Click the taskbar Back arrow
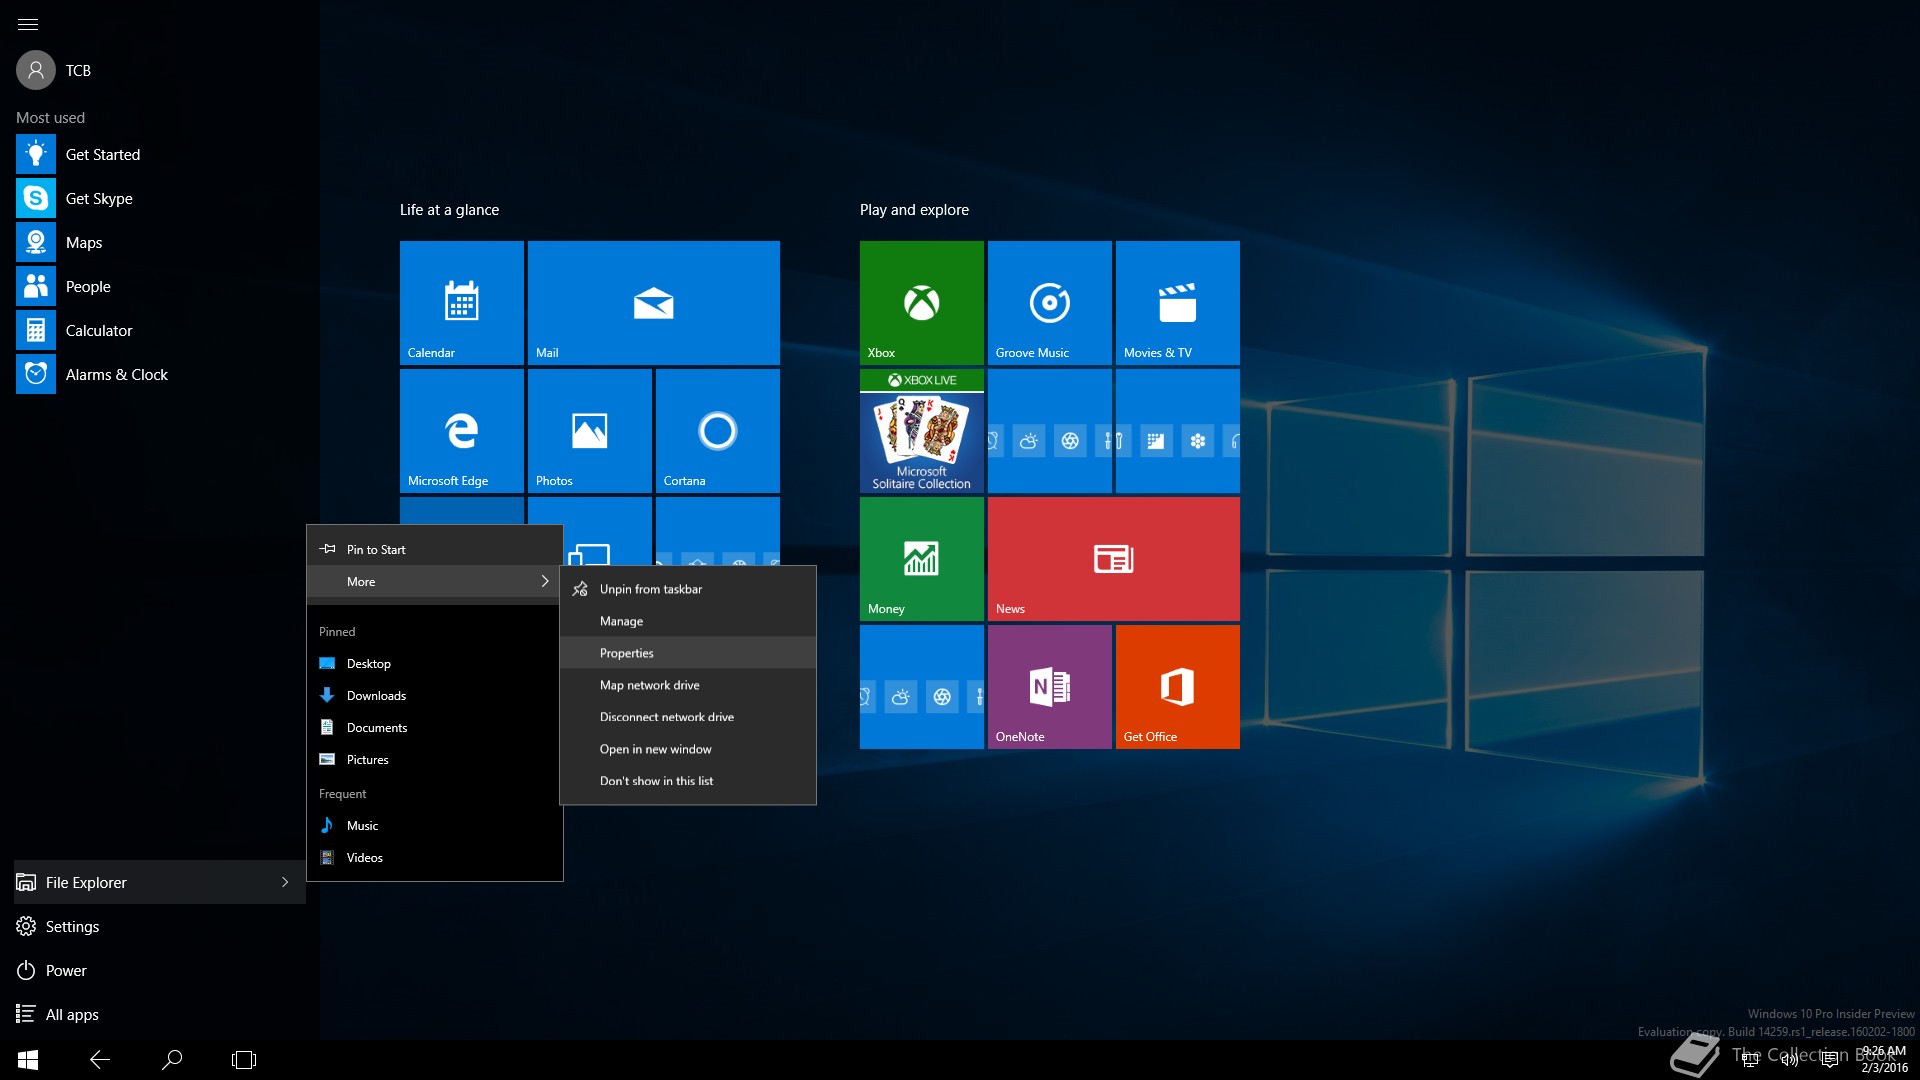Viewport: 1920px width, 1080px height. [x=100, y=1060]
